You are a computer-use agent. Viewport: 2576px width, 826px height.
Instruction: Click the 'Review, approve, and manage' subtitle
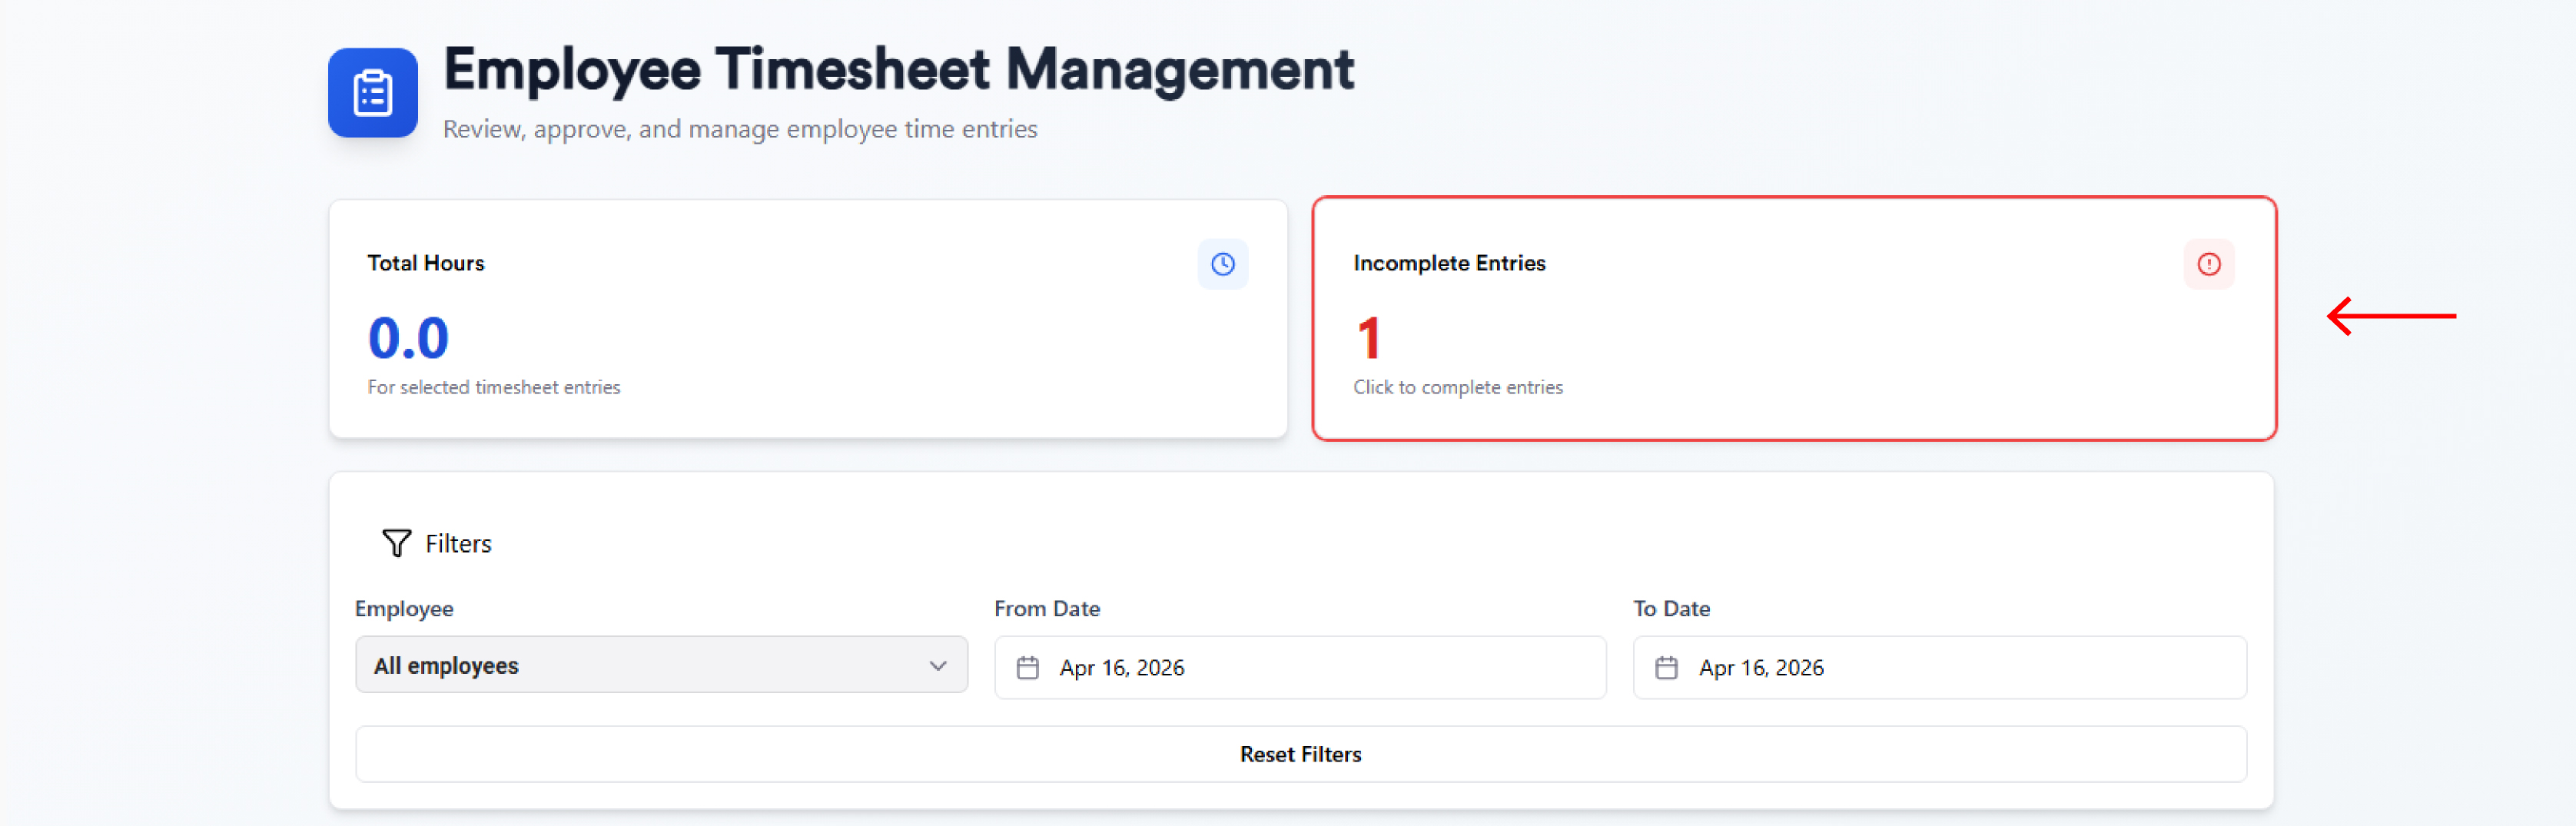[740, 129]
